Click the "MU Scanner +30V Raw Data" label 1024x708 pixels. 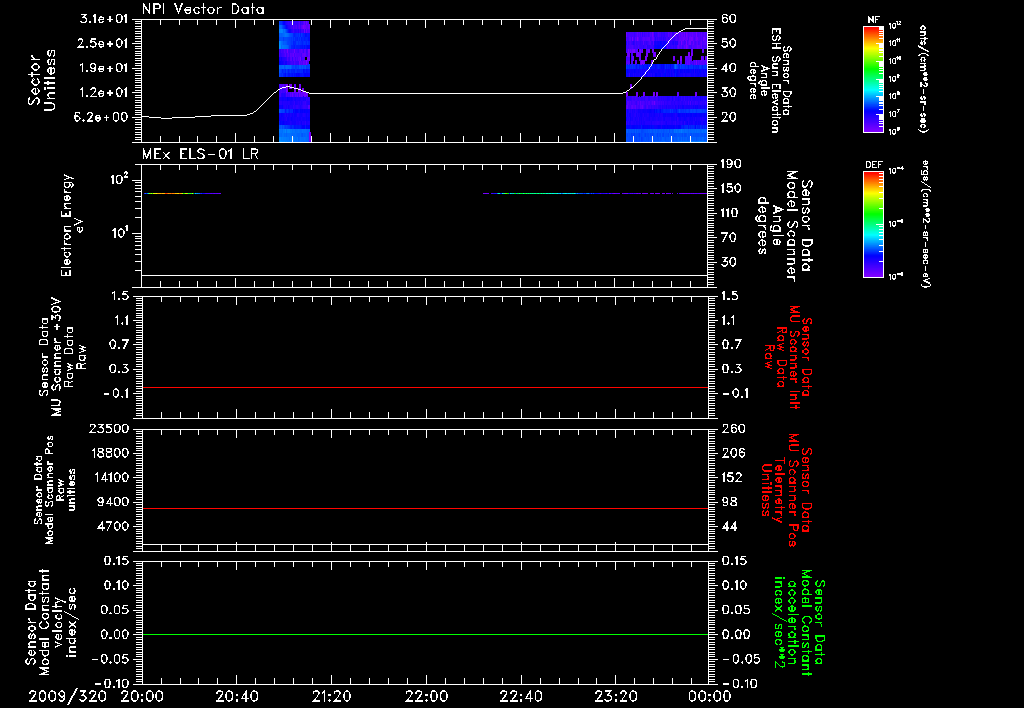pos(61,357)
